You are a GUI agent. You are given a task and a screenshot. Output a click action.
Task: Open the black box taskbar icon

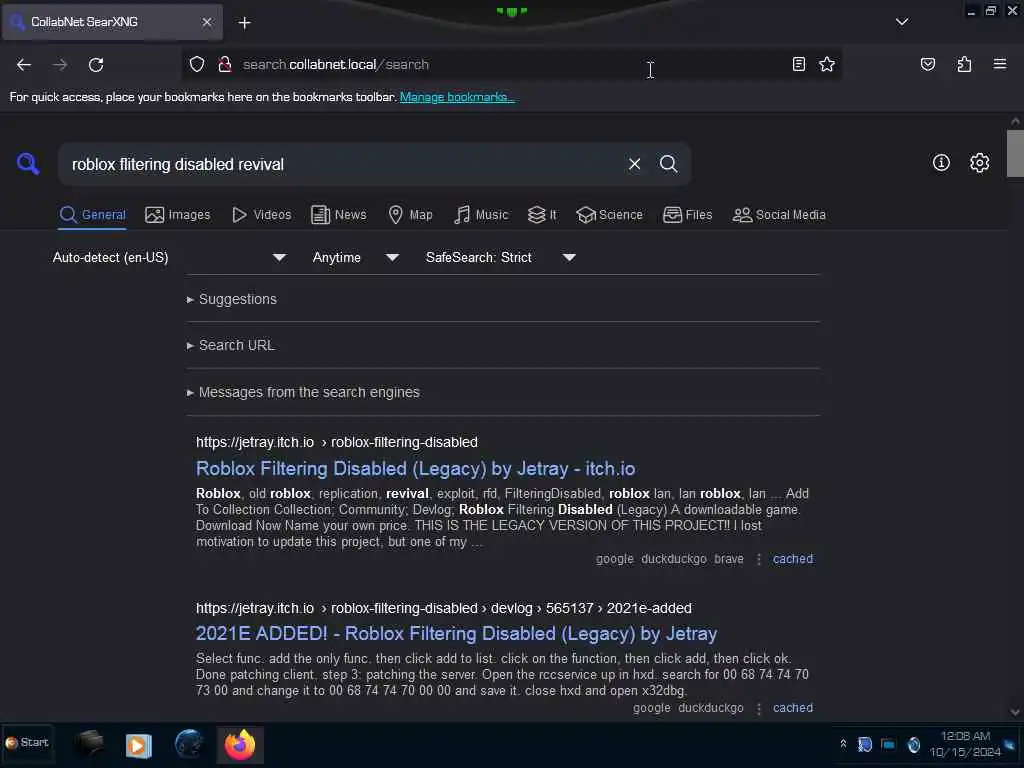[x=89, y=744]
